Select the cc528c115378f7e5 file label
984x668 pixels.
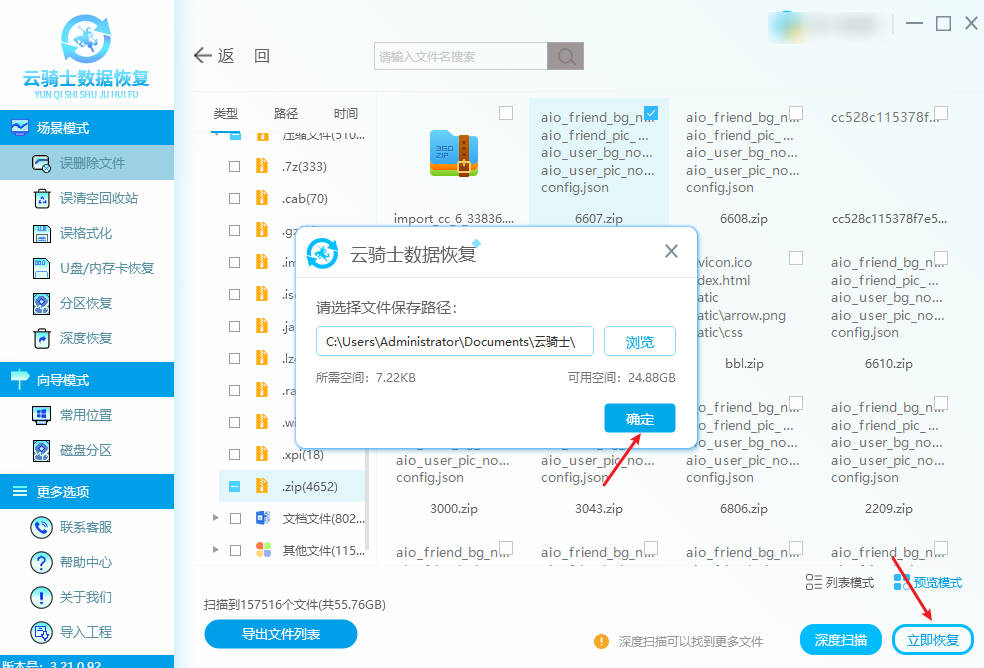pyautogui.click(x=889, y=218)
